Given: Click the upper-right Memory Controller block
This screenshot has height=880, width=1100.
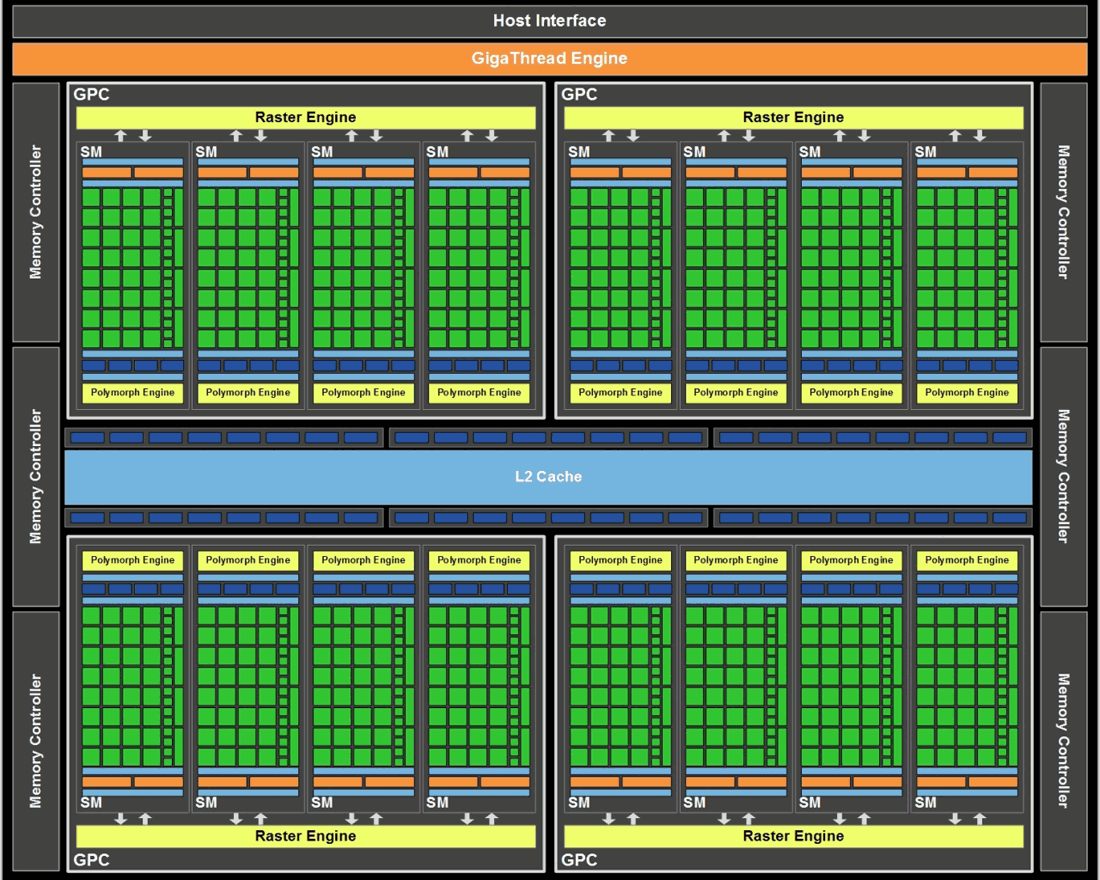Looking at the screenshot, I should point(1063,212).
